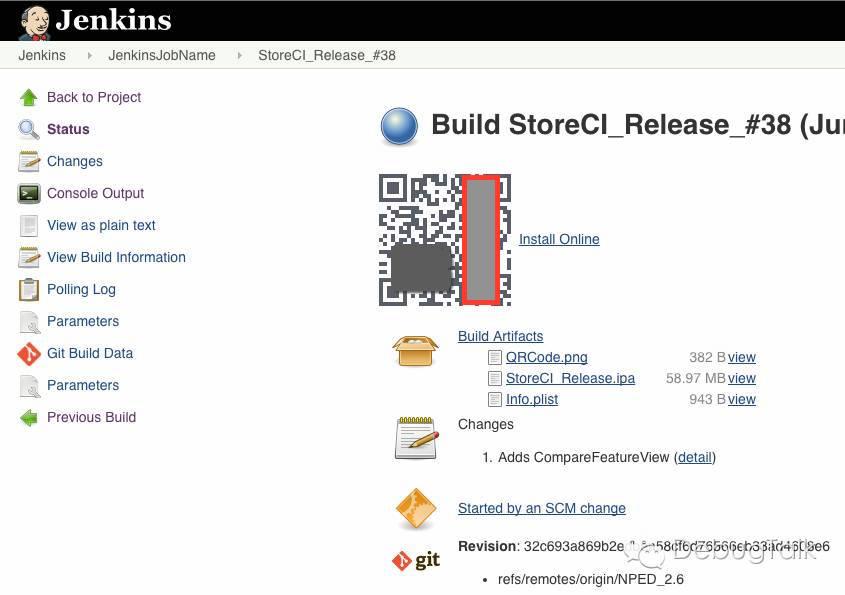Click the Back to Project green arrow icon
This screenshot has height=595, width=845.
tap(28, 97)
